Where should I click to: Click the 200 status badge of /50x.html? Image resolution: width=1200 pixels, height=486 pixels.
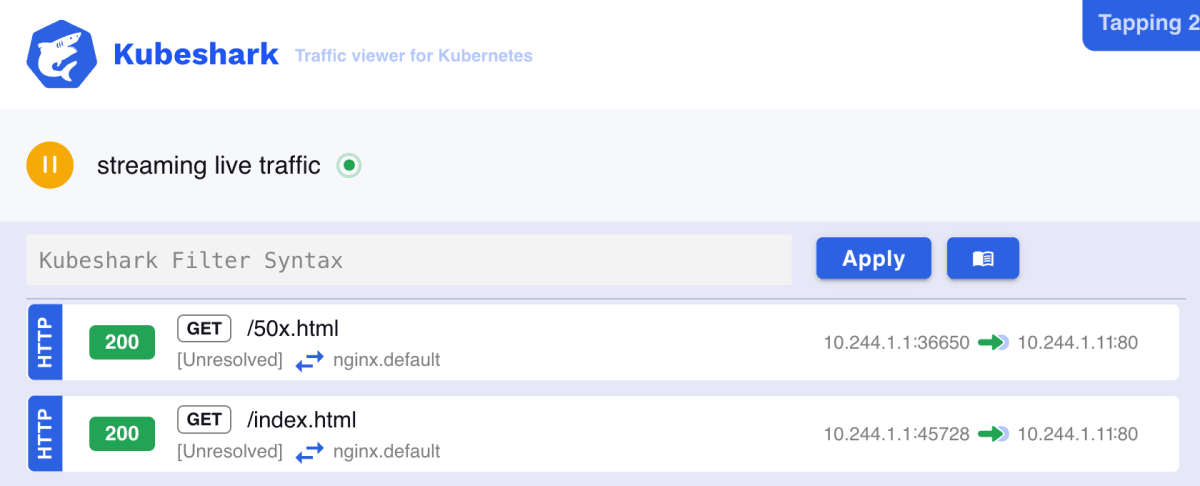pyautogui.click(x=122, y=343)
